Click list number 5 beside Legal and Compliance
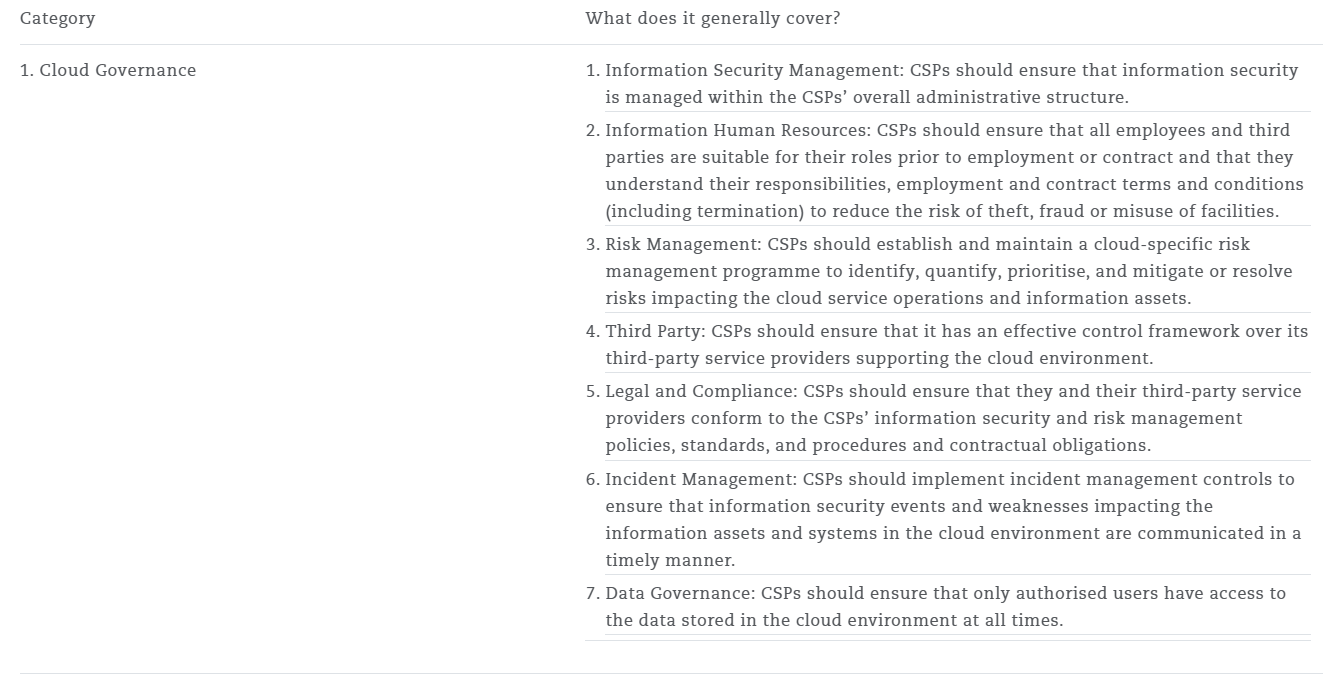Image resolution: width=1336 pixels, height=679 pixels. 593,391
